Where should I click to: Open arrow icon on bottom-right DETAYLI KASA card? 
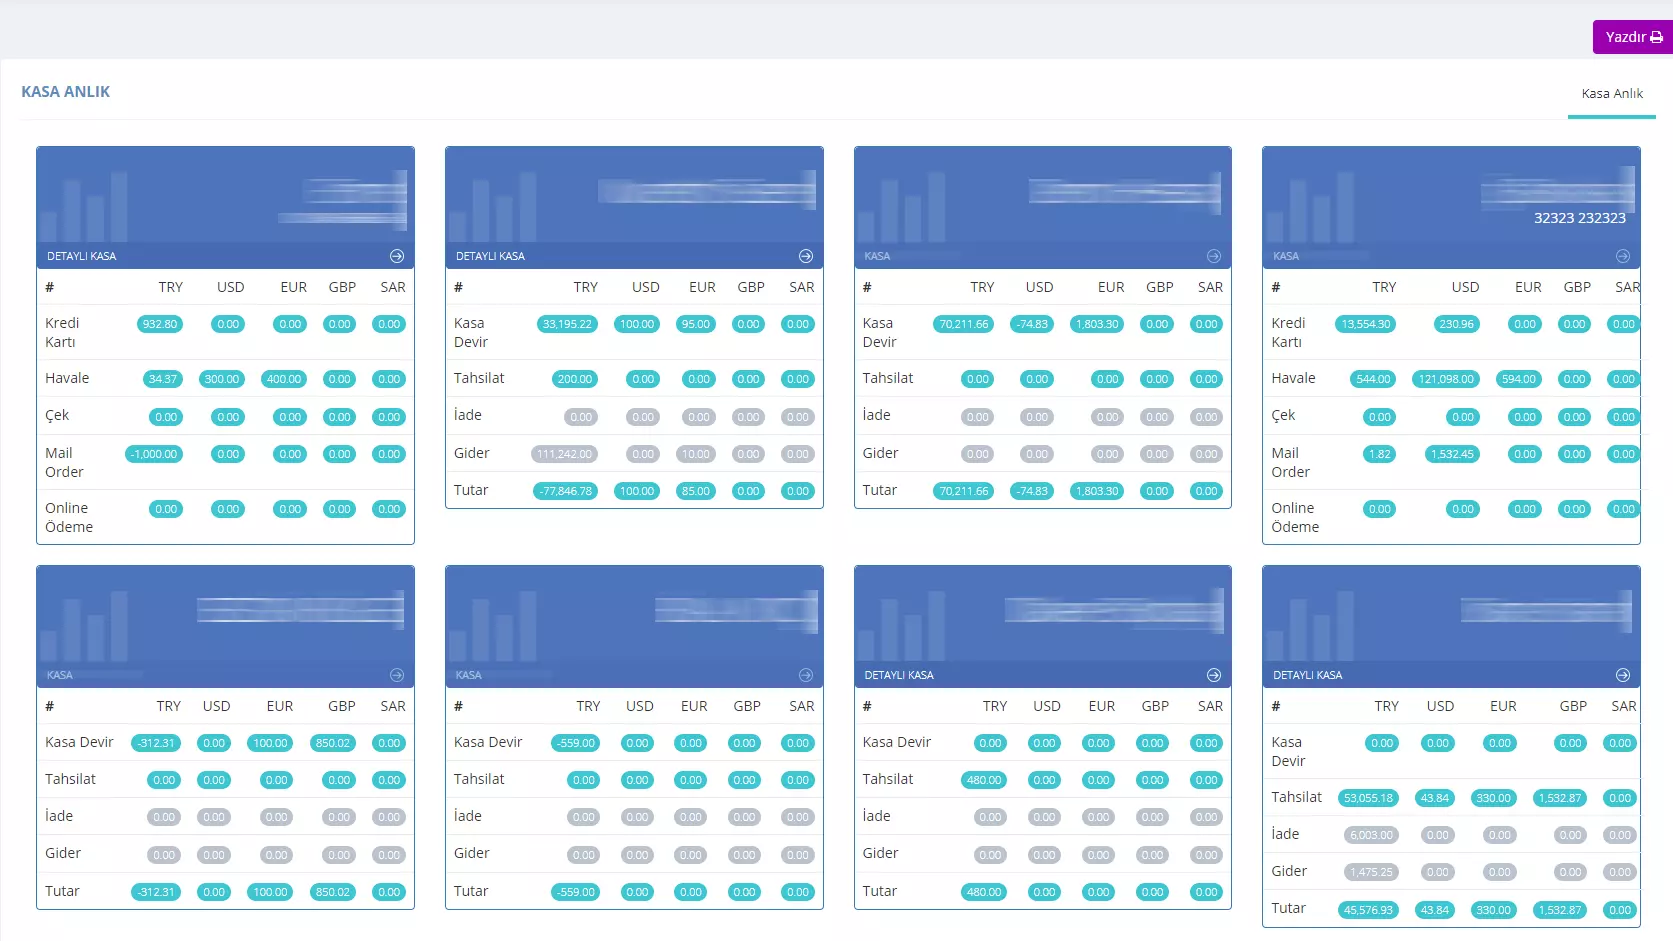pyautogui.click(x=1623, y=675)
